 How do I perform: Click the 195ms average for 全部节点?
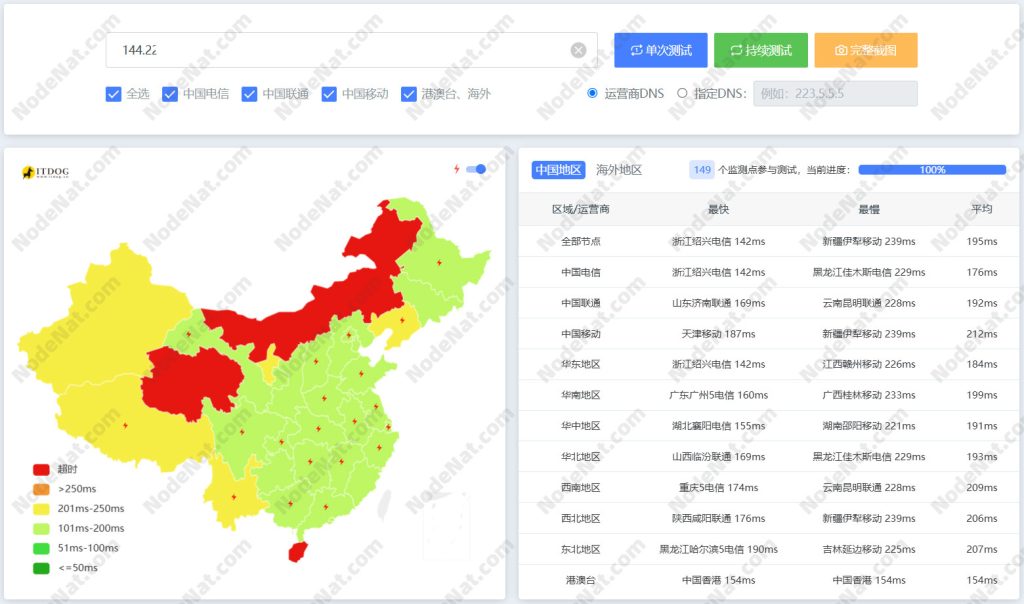click(x=982, y=241)
